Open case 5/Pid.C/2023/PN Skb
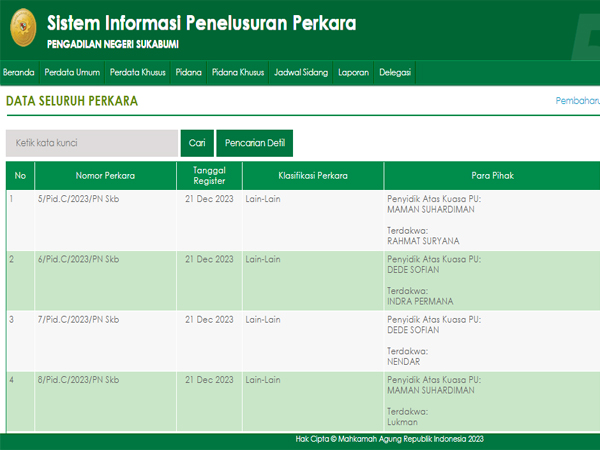600x450 pixels. (77, 199)
